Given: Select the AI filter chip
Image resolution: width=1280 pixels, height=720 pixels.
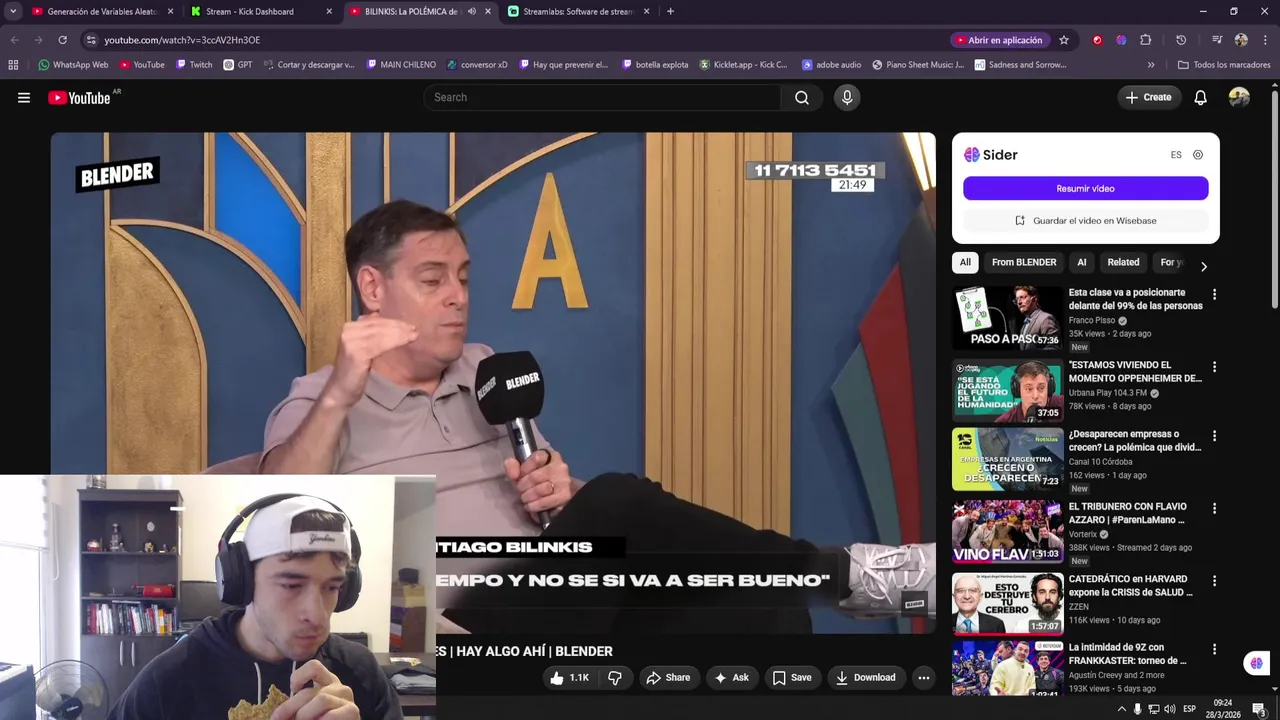Looking at the screenshot, I should pyautogui.click(x=1081, y=262).
